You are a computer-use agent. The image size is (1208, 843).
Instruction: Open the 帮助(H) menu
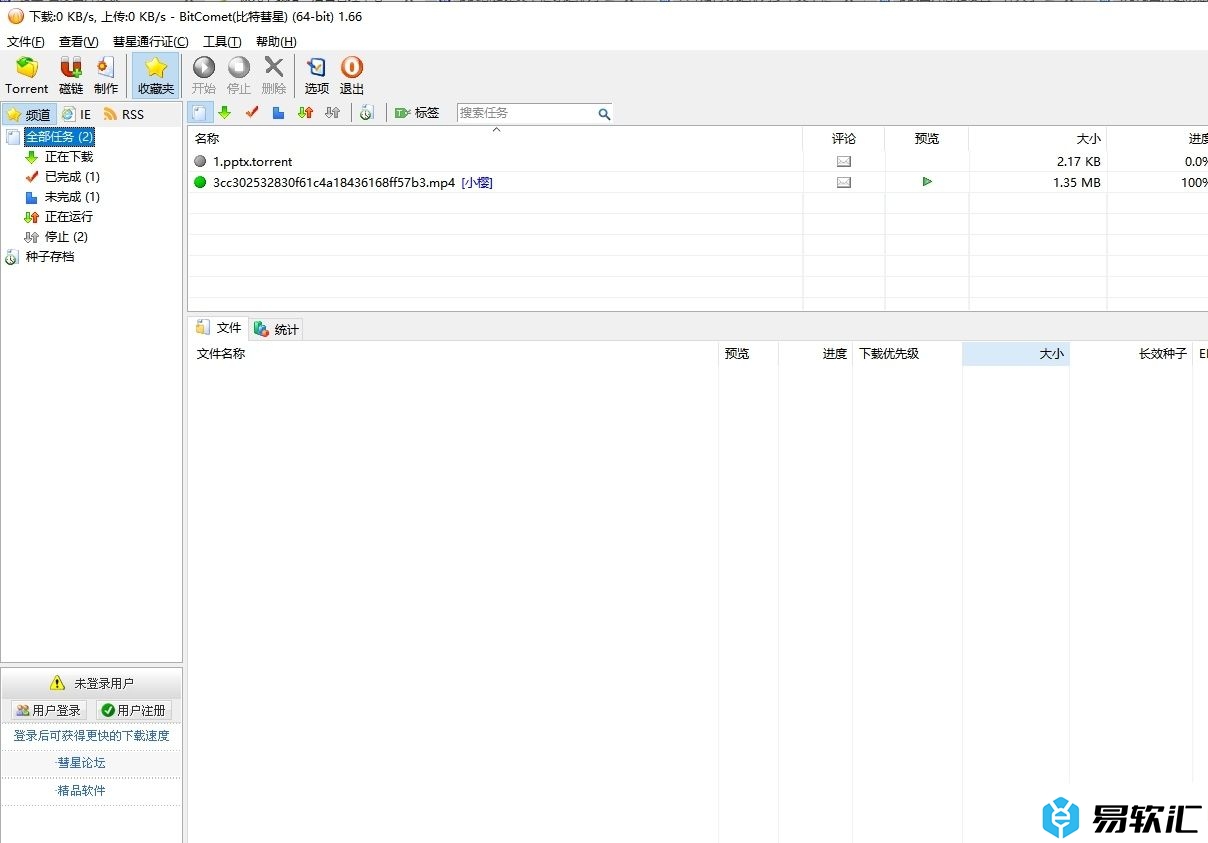pyautogui.click(x=276, y=42)
